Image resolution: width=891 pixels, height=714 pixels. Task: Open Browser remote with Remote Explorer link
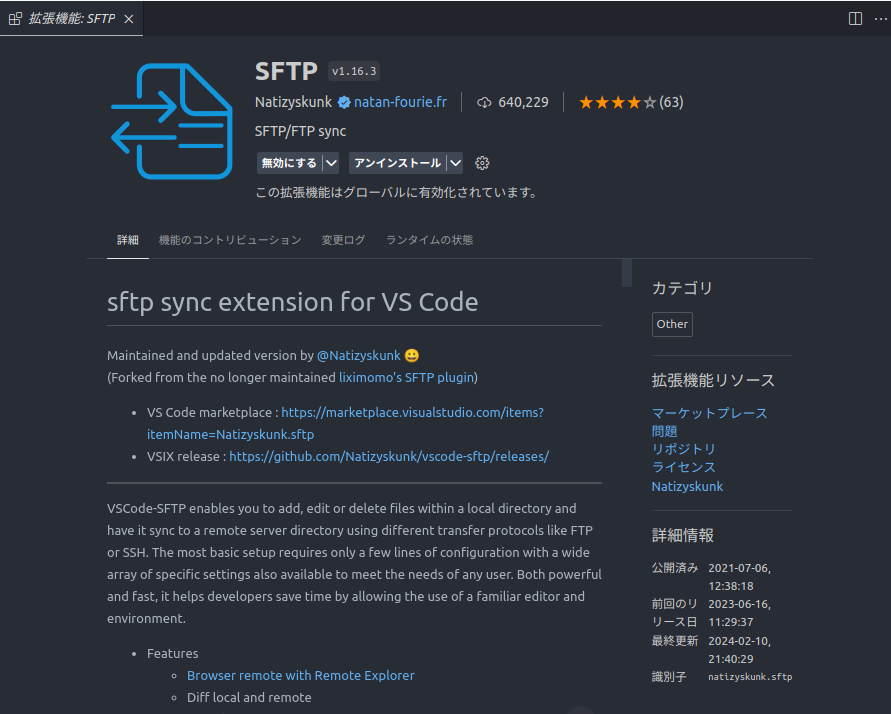click(301, 675)
